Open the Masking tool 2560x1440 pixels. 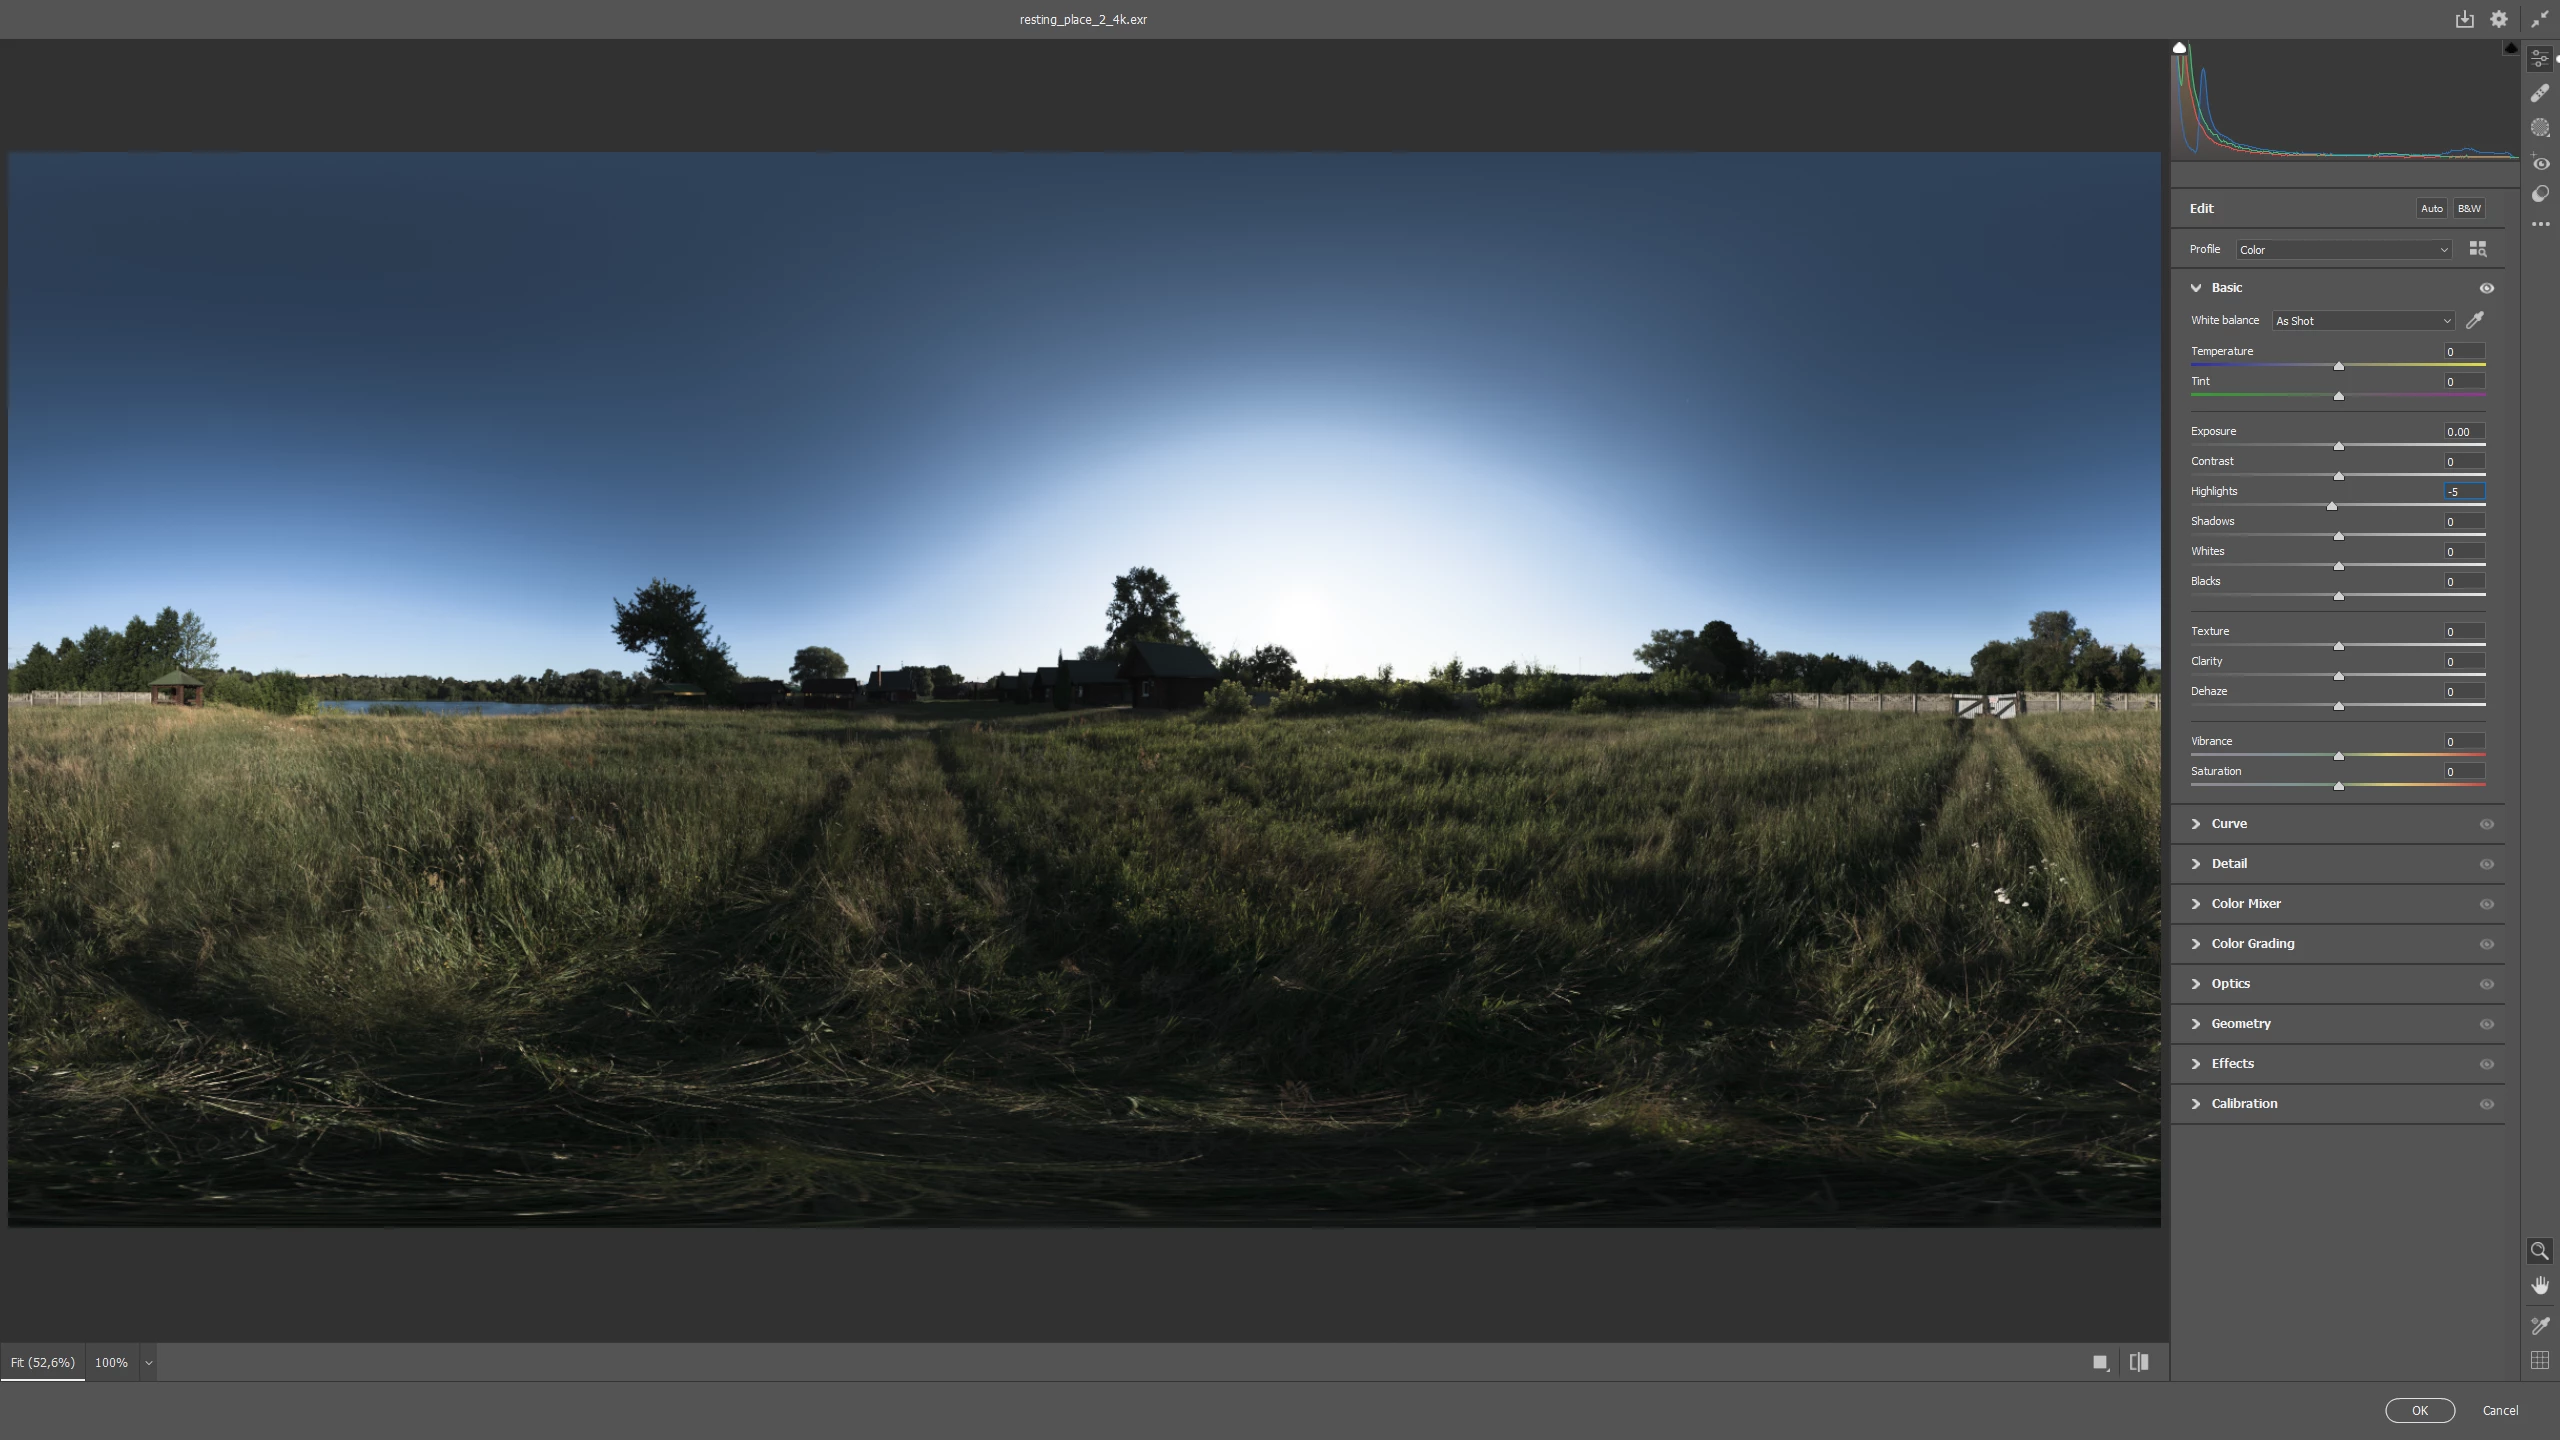2540,128
